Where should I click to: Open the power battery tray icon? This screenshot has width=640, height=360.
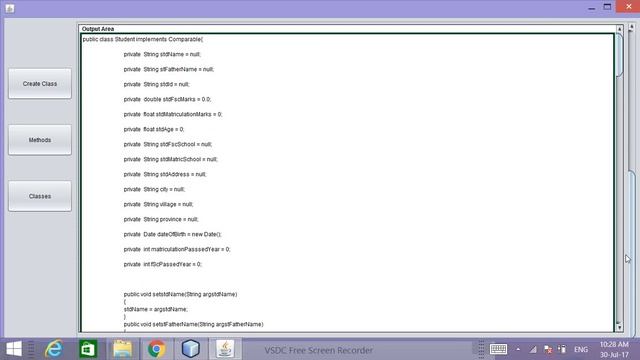[x=562, y=349]
